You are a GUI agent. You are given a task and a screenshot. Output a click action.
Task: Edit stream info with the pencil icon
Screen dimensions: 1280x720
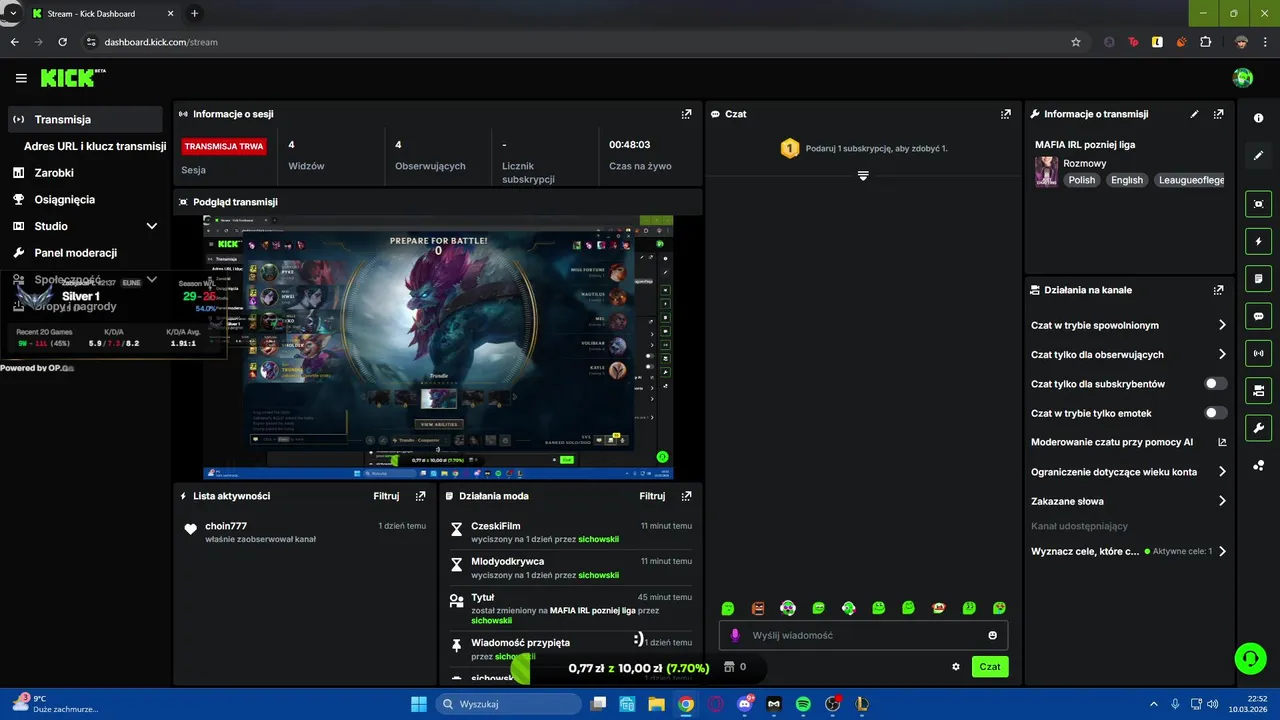pos(1194,114)
